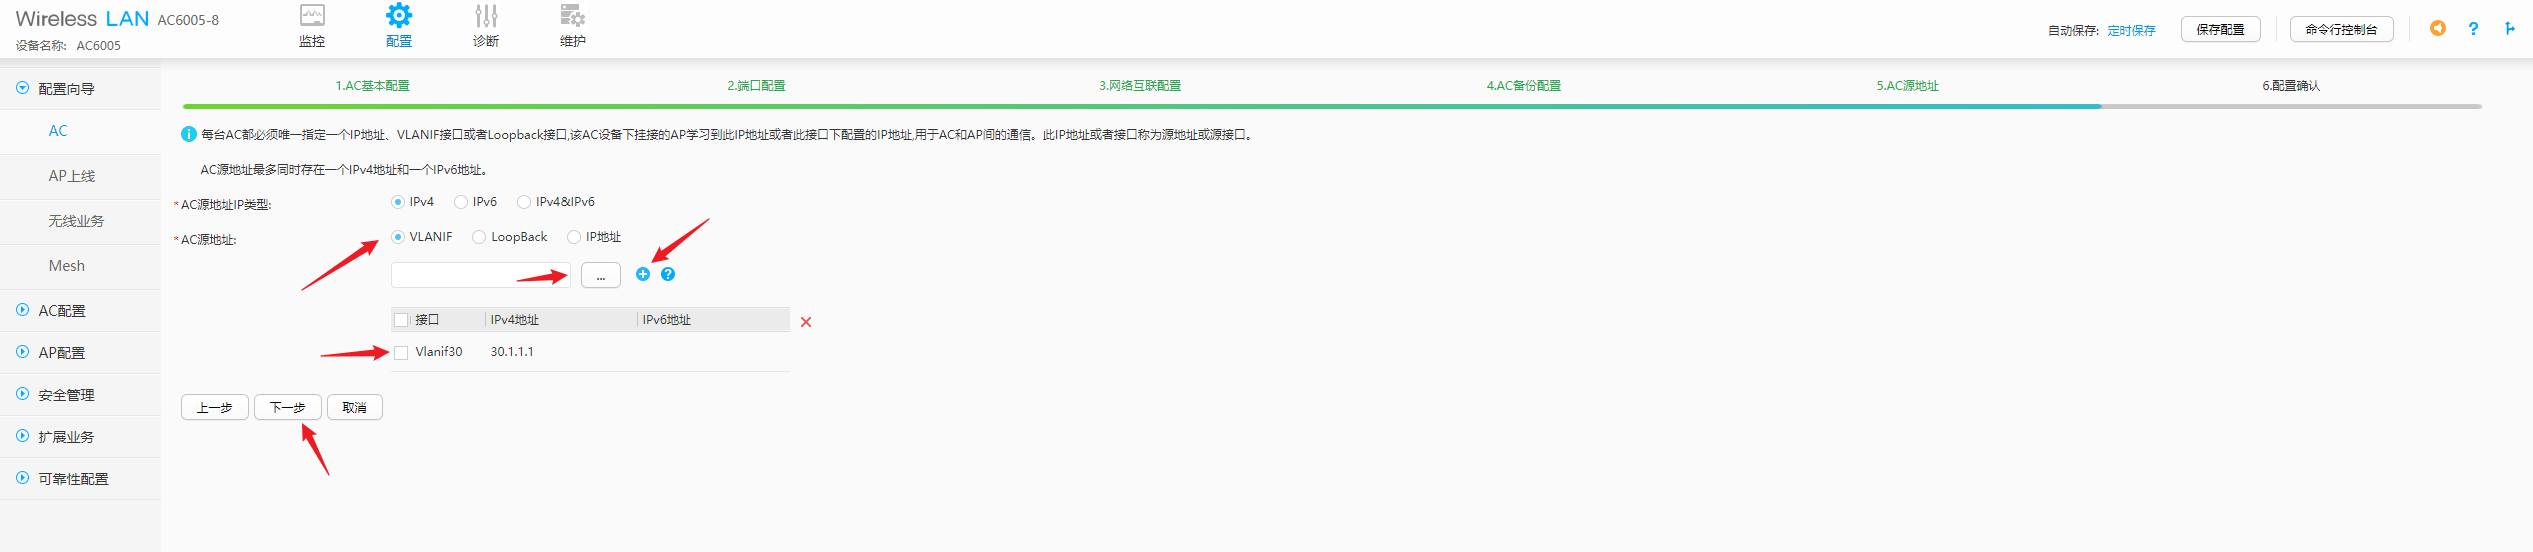This screenshot has height=552, width=2533.
Task: Open the AP上线 sidebar item
Action: click(x=72, y=176)
